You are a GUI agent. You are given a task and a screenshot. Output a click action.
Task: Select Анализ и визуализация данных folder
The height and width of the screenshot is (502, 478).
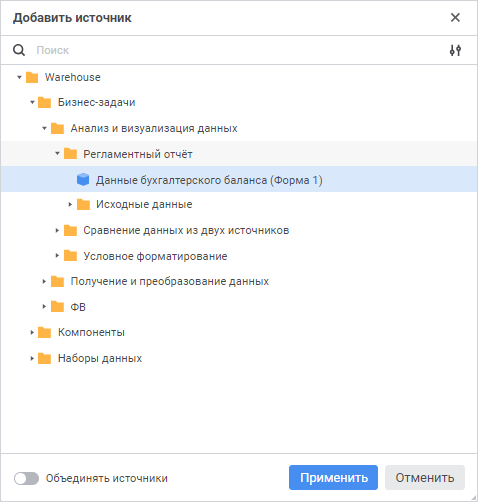click(x=154, y=128)
